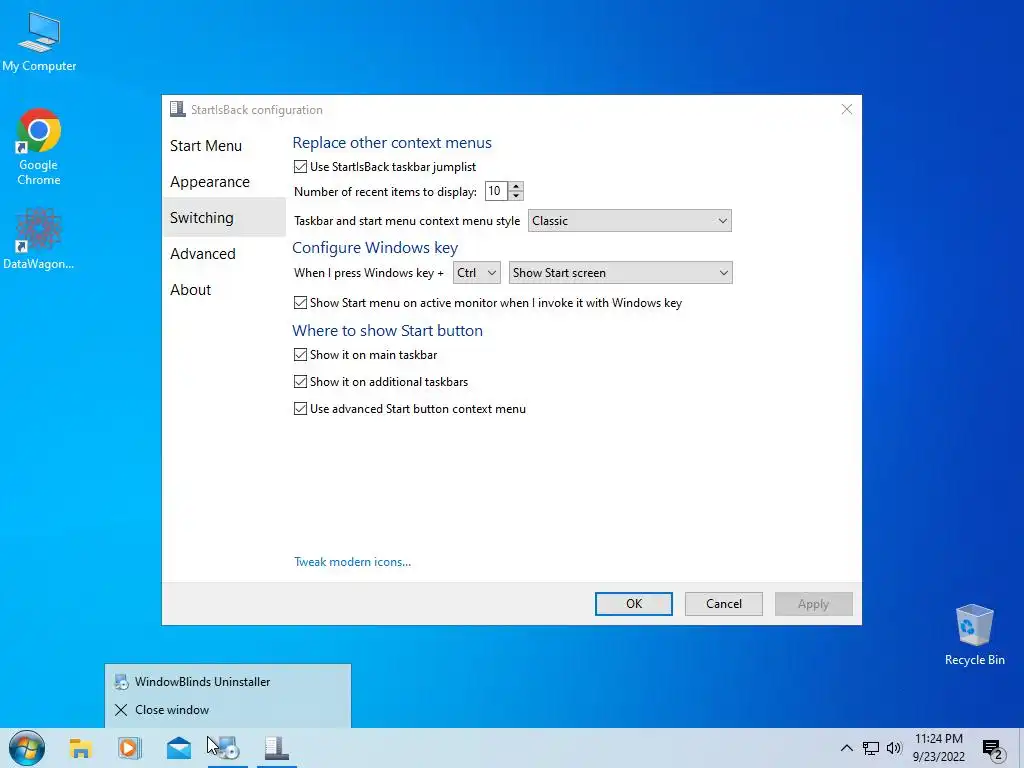Open the Show Start screen dropdown
The width and height of the screenshot is (1024, 768).
tap(620, 273)
